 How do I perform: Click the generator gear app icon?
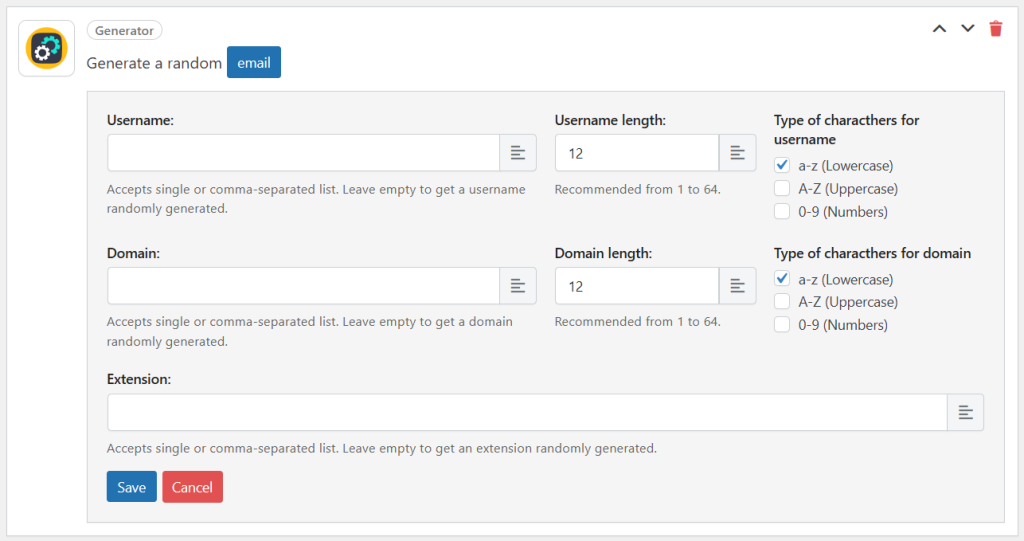click(x=46, y=48)
